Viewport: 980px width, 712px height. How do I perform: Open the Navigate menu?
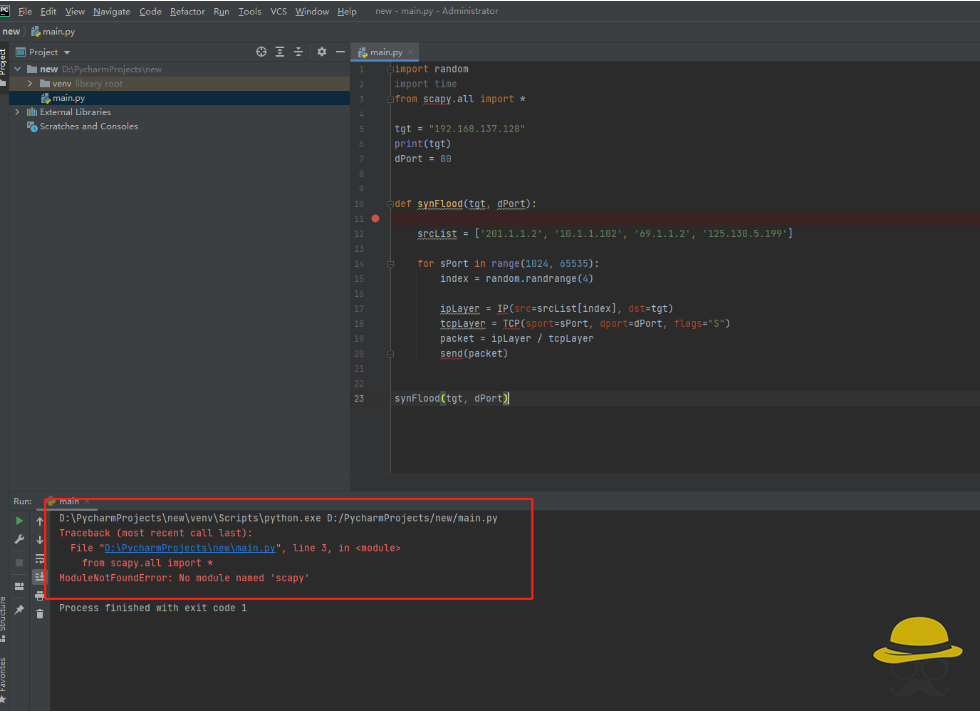coord(112,11)
